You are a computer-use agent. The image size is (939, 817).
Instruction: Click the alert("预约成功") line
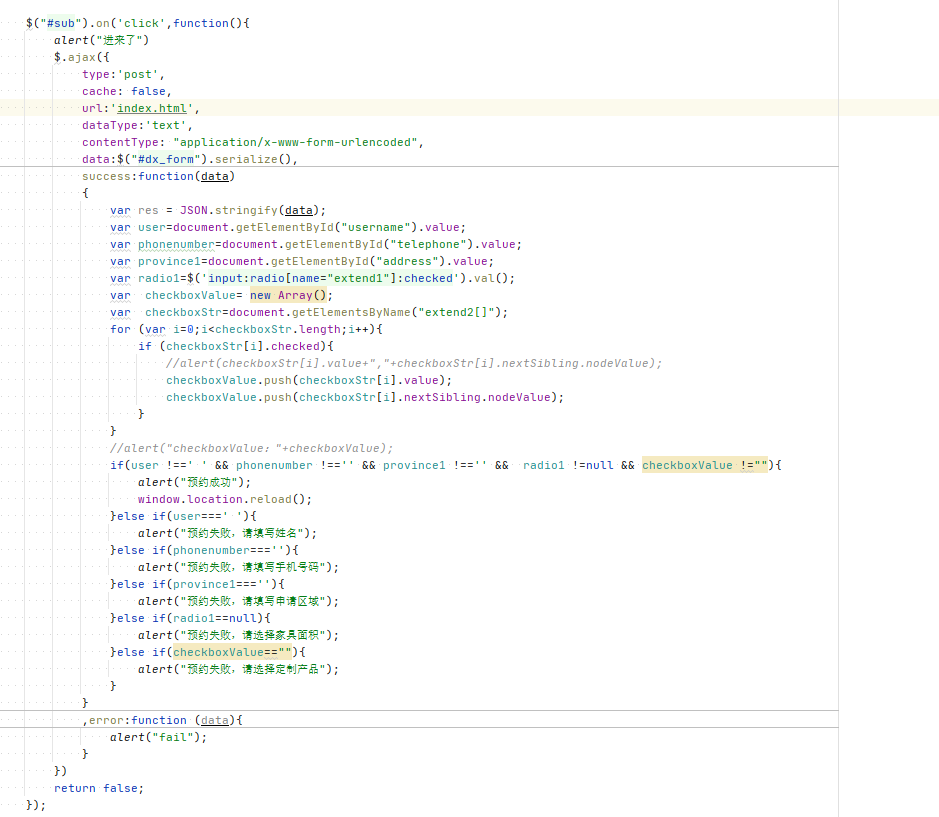tap(195, 483)
